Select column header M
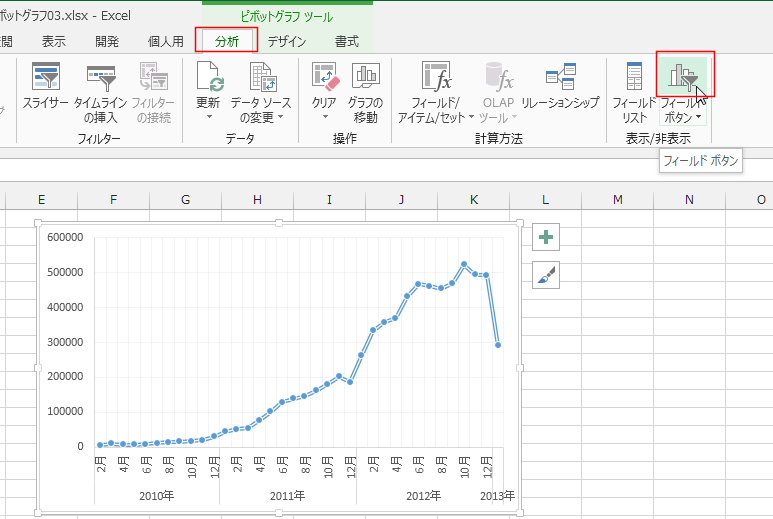Viewport: 773px width, 519px height. [618, 200]
